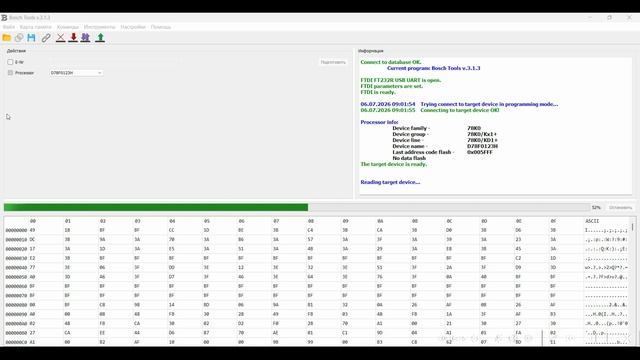
Task: Click the 0x005FFF last address value
Action: tap(480, 152)
